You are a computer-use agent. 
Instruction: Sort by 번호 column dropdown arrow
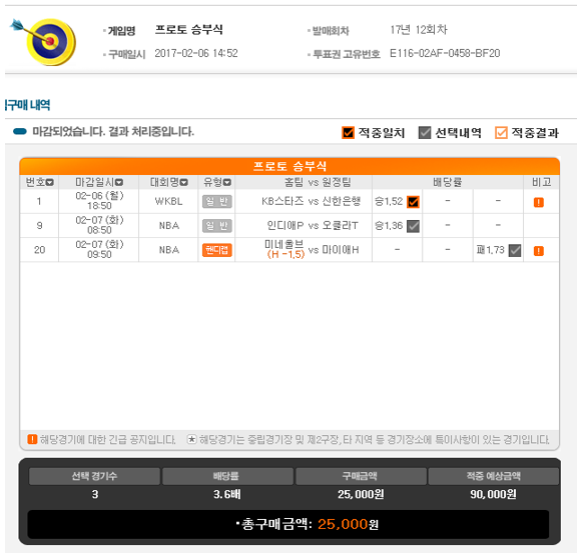(50, 182)
